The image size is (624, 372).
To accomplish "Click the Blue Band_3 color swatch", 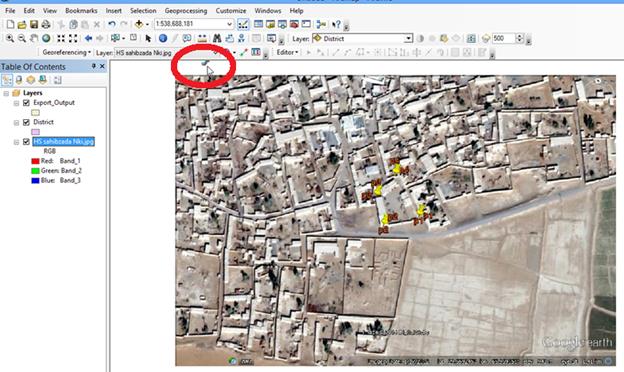I will click(x=35, y=181).
